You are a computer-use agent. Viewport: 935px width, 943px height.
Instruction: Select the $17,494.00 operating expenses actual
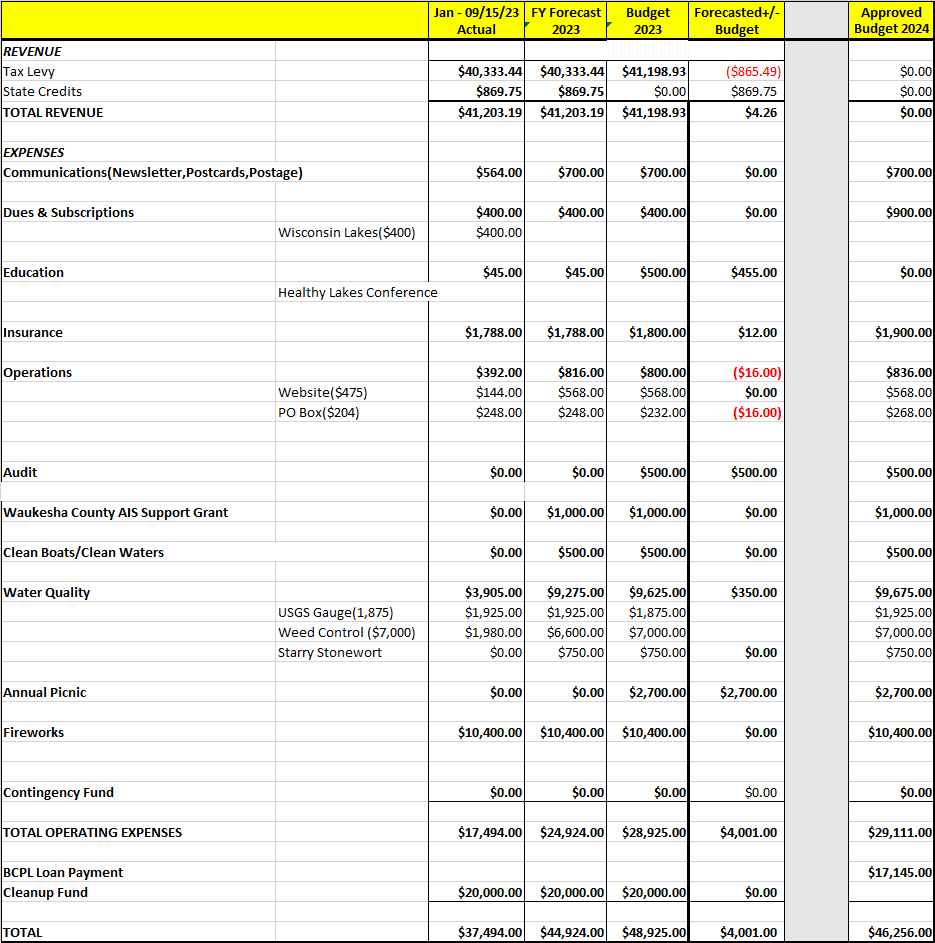(490, 832)
